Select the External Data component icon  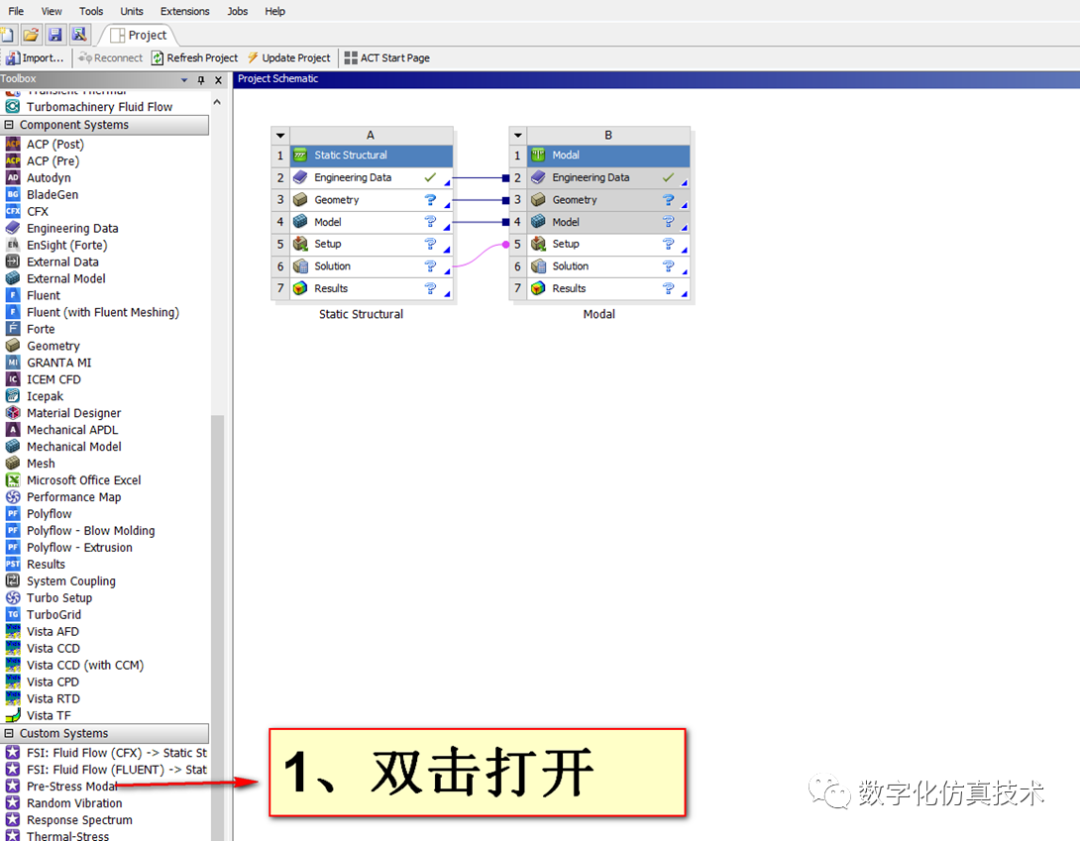12,262
